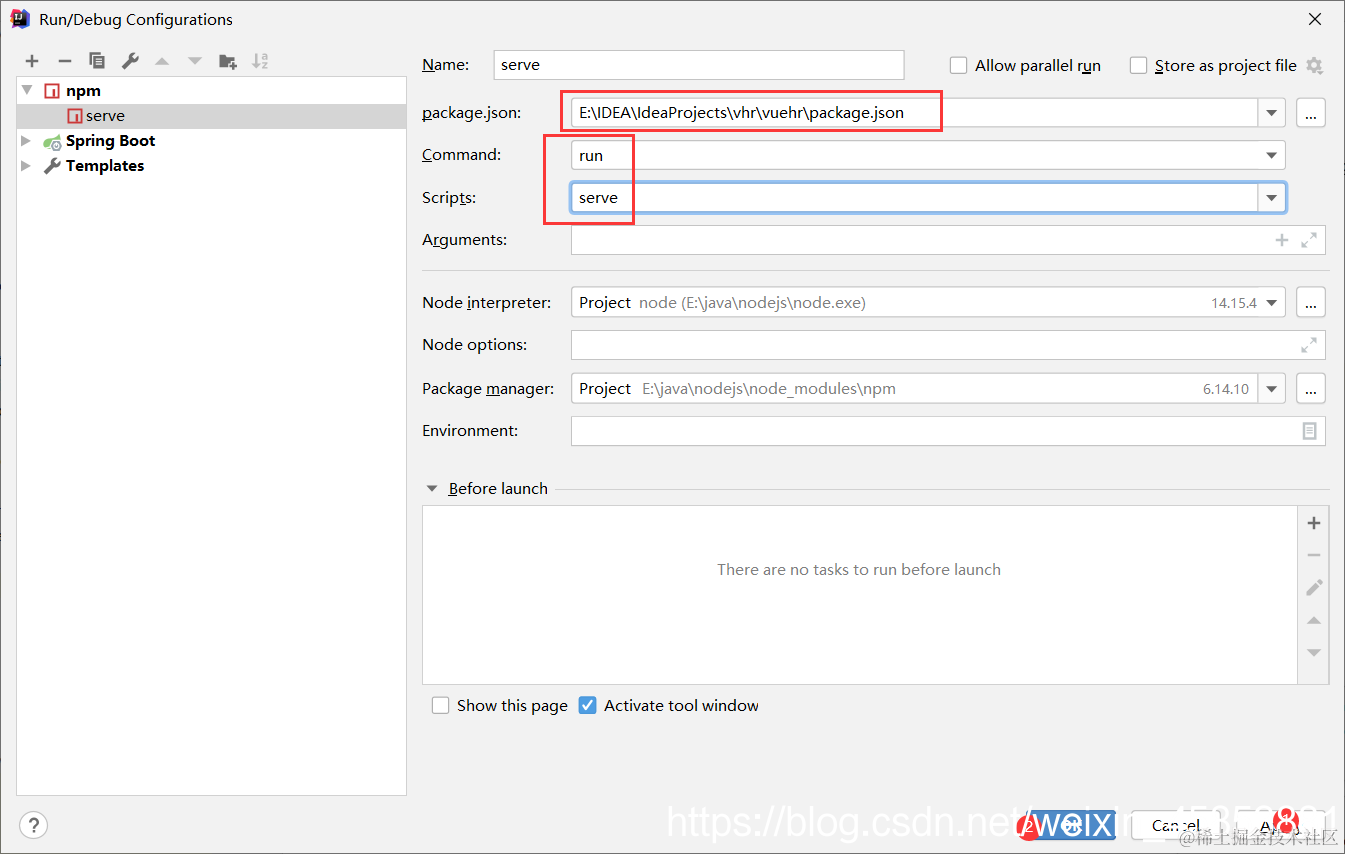Open edit templates wrench icon

click(x=130, y=61)
